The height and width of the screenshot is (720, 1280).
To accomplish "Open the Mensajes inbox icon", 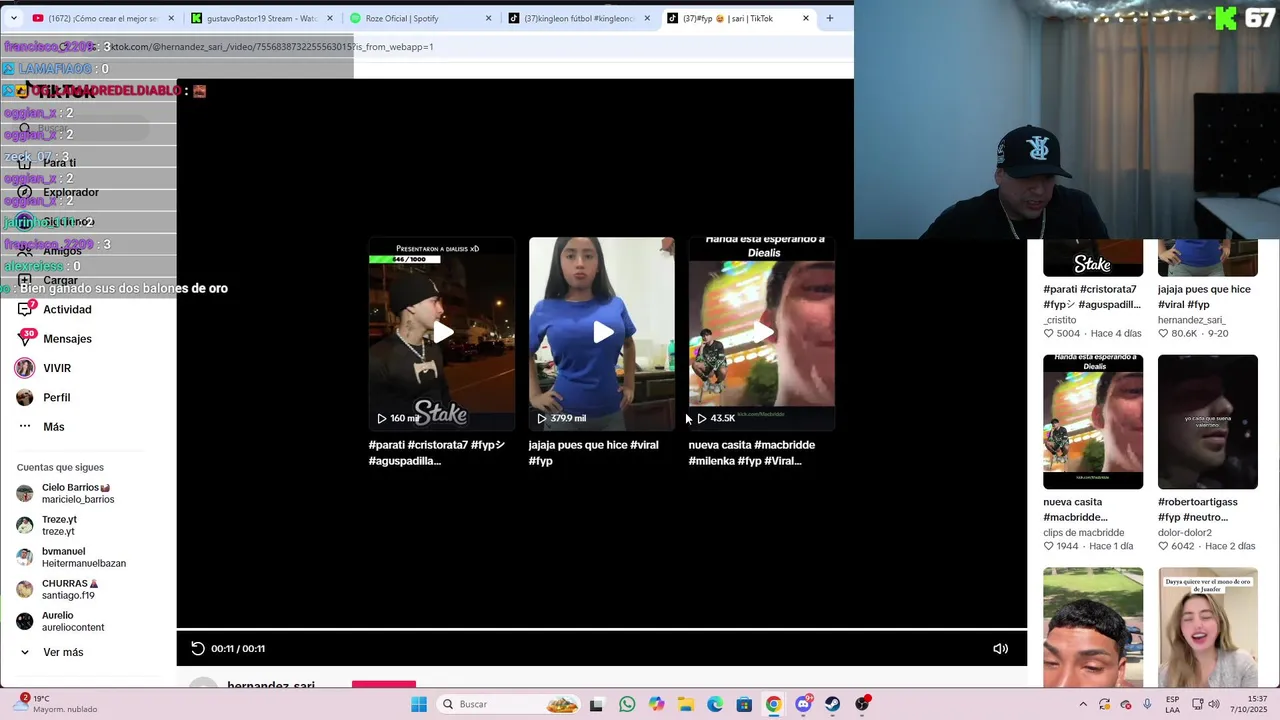I will point(25,338).
